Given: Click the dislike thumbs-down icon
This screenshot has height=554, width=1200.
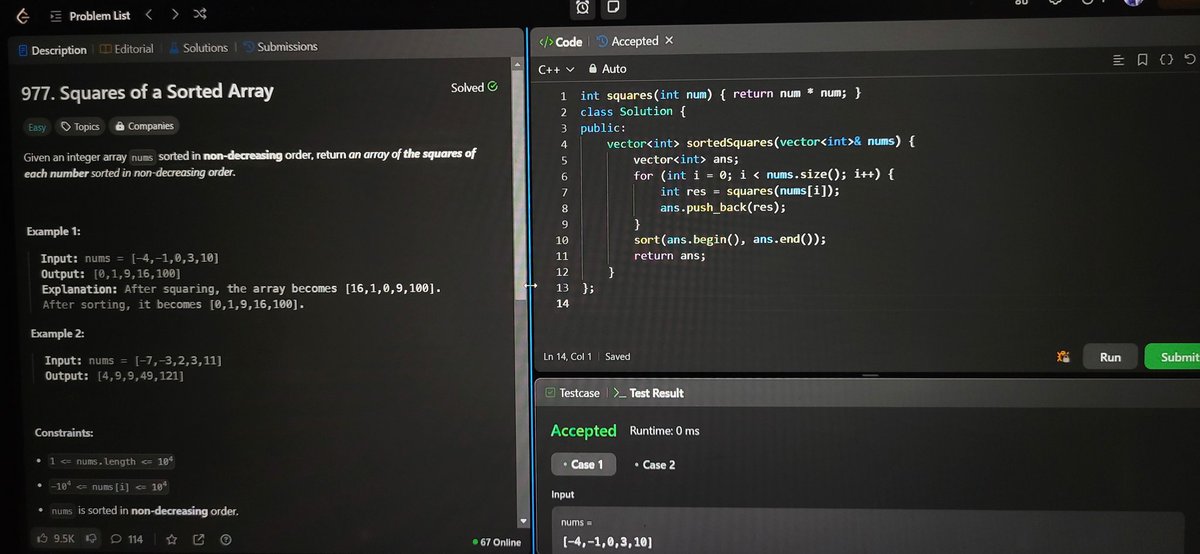Looking at the screenshot, I should pos(91,539).
